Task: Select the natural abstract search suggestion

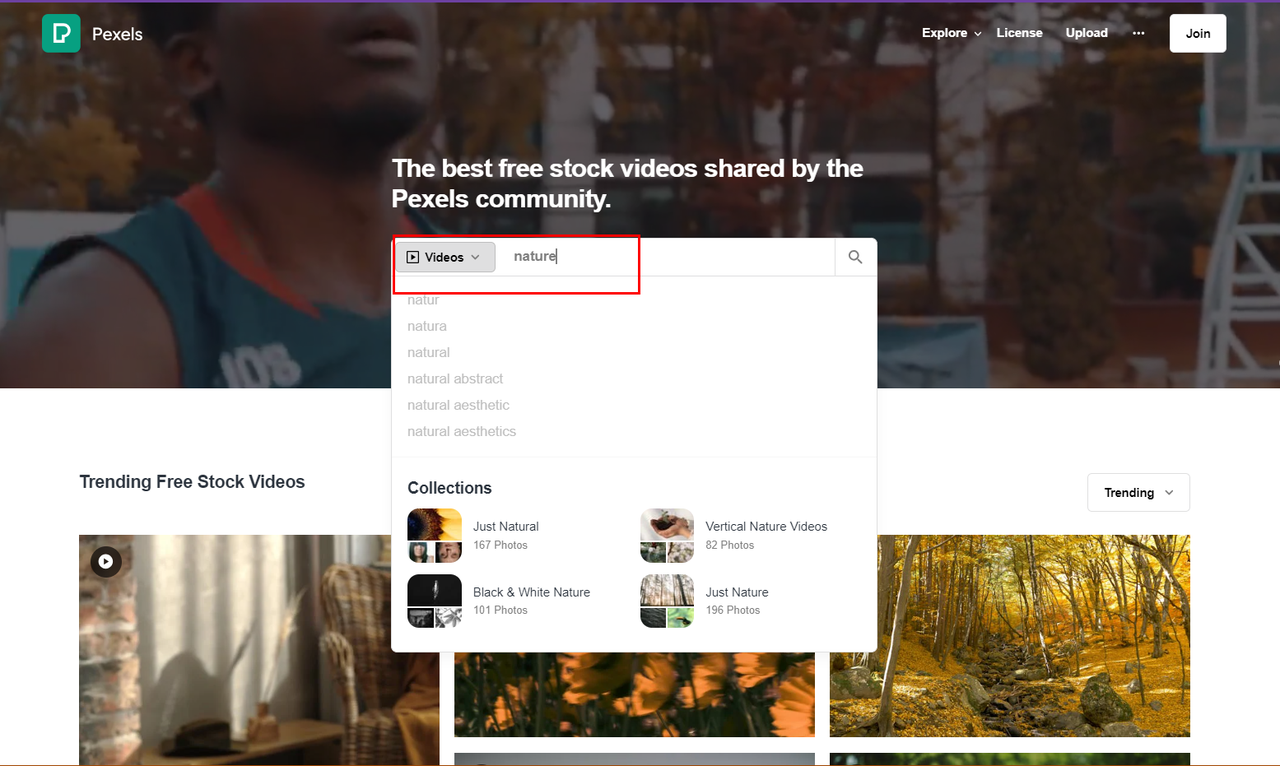Action: pos(455,378)
